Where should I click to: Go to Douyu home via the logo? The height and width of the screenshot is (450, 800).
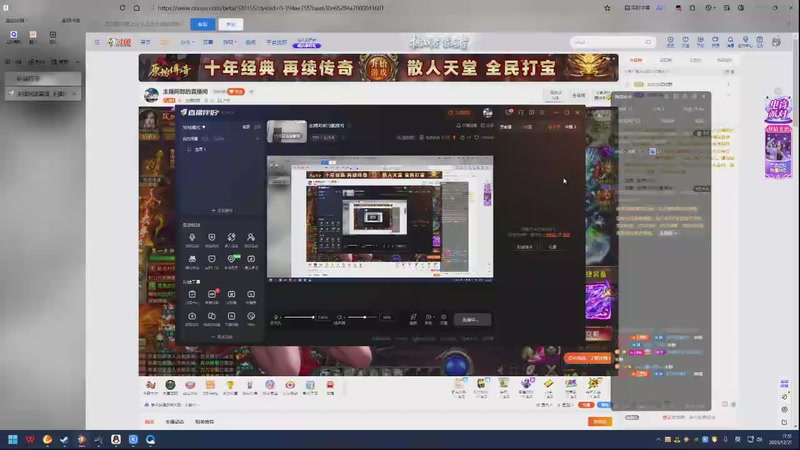(119, 42)
